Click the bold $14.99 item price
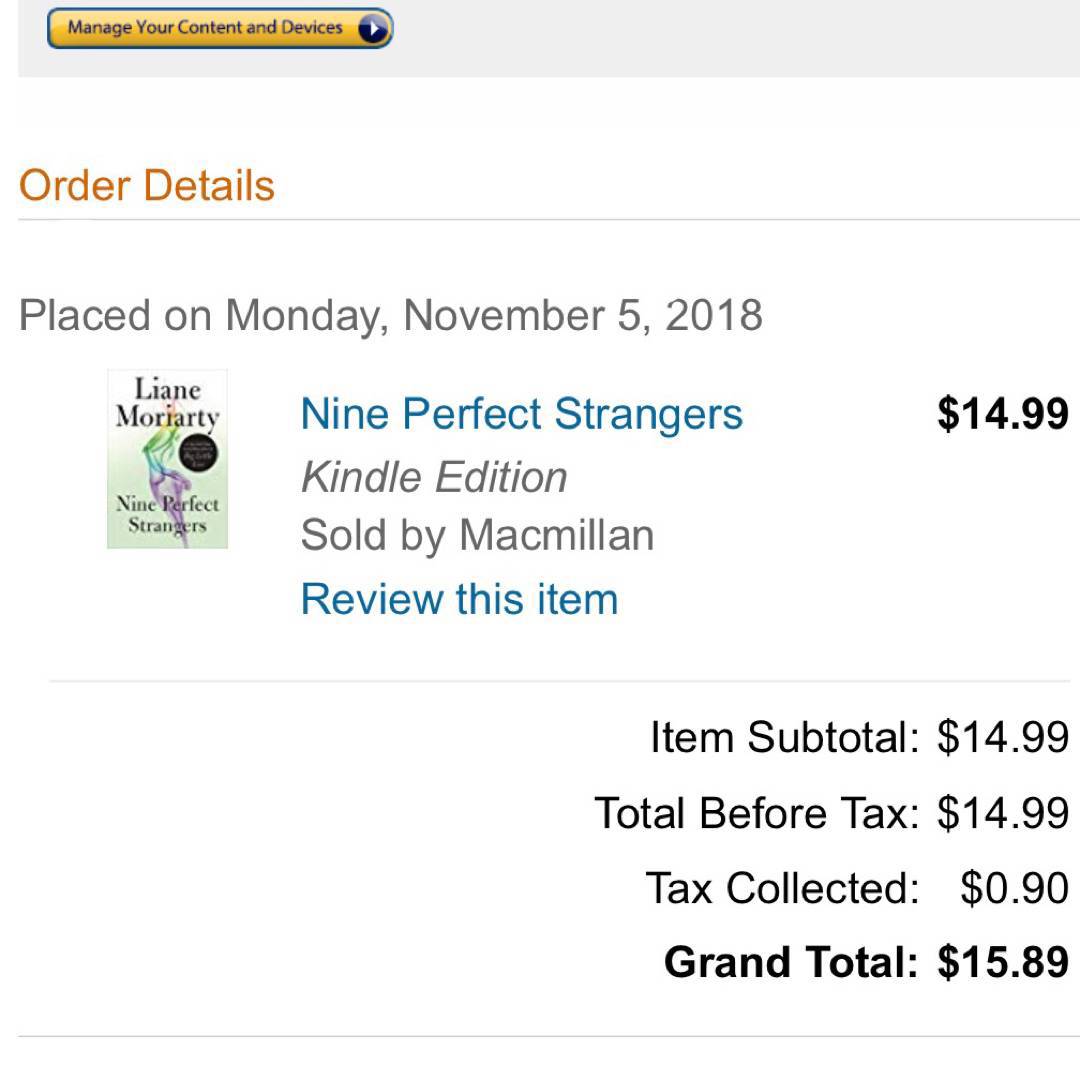1080x1080 pixels. [1002, 414]
